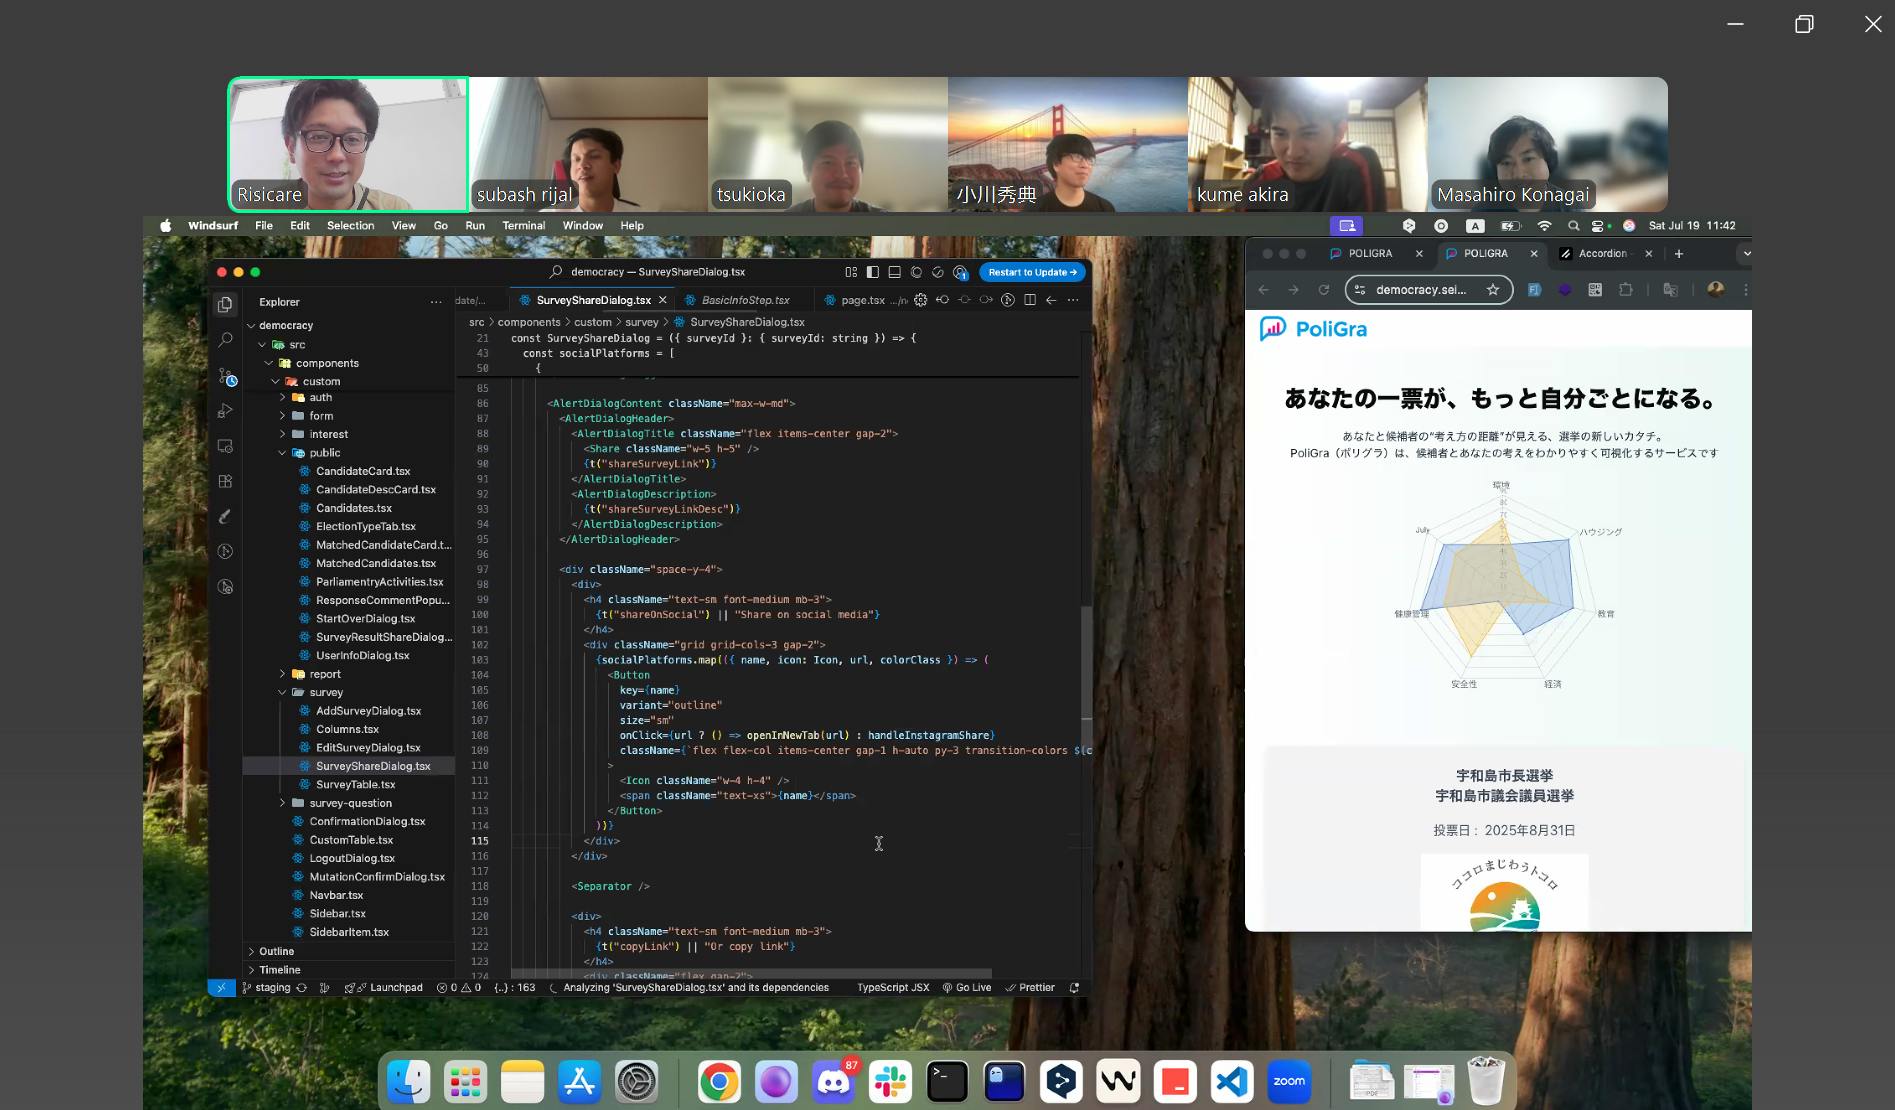Open SurveyTable.tsx in the Explorer
The image size is (1895, 1110).
[355, 784]
